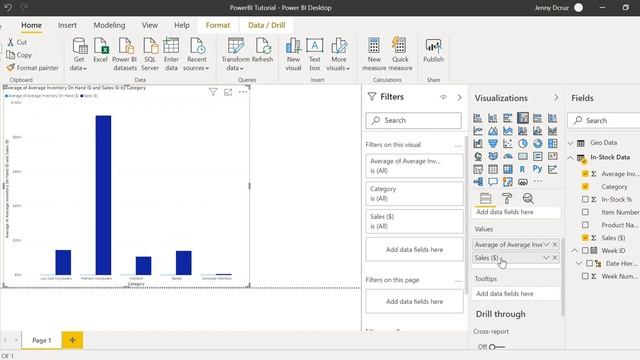Choose the Python (Py) visual
640x360 pixels.
tap(538, 169)
